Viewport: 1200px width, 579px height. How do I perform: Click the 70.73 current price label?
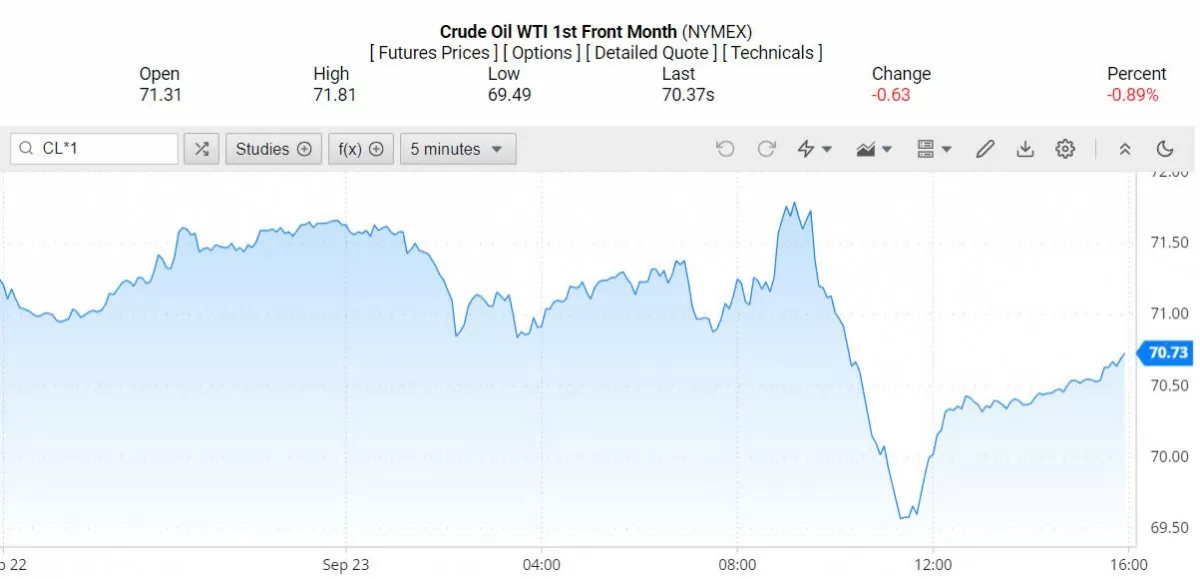click(x=1168, y=353)
